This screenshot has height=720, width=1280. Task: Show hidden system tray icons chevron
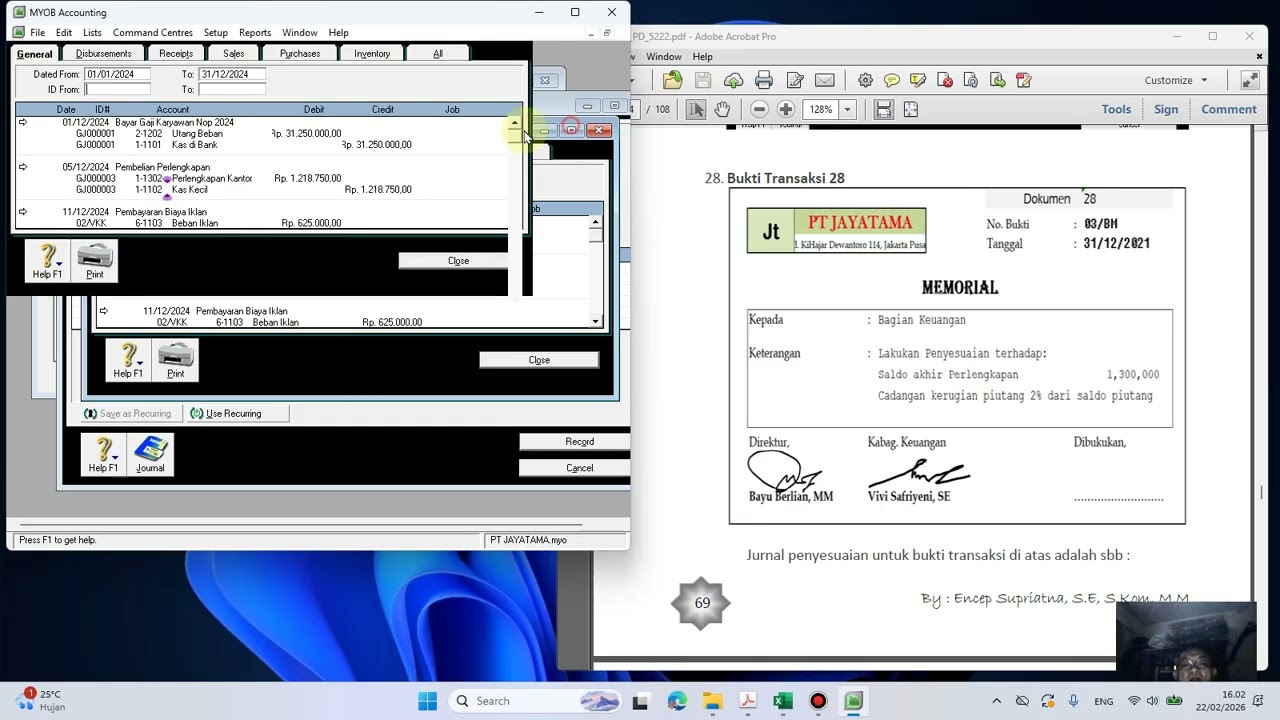(x=996, y=701)
